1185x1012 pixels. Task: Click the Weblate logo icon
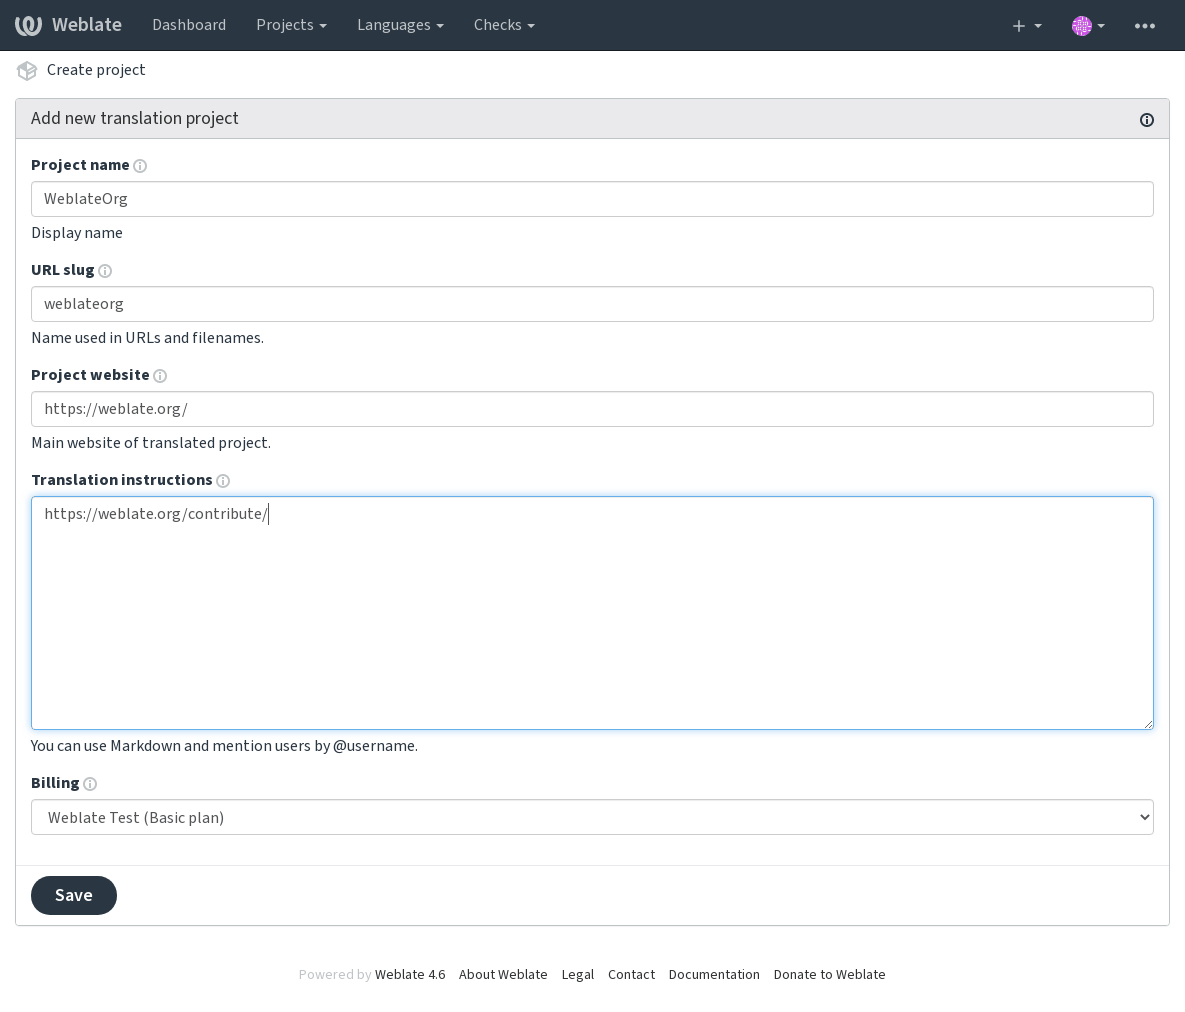pyautogui.click(x=28, y=25)
